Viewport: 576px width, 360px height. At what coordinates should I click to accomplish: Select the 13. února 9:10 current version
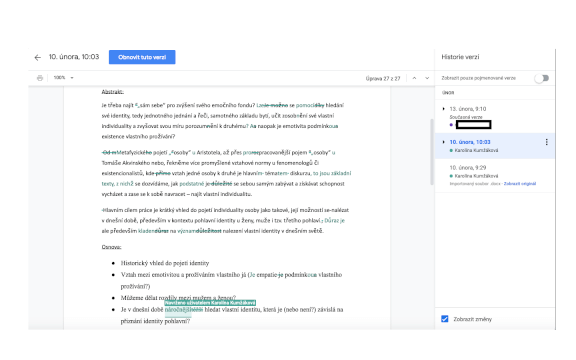[495, 116]
